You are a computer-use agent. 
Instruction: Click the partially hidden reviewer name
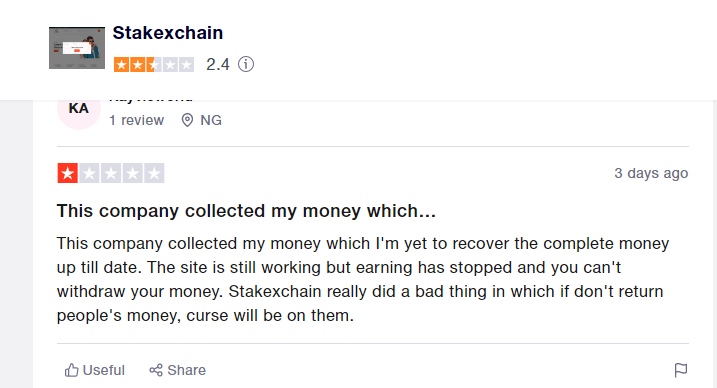[151, 100]
